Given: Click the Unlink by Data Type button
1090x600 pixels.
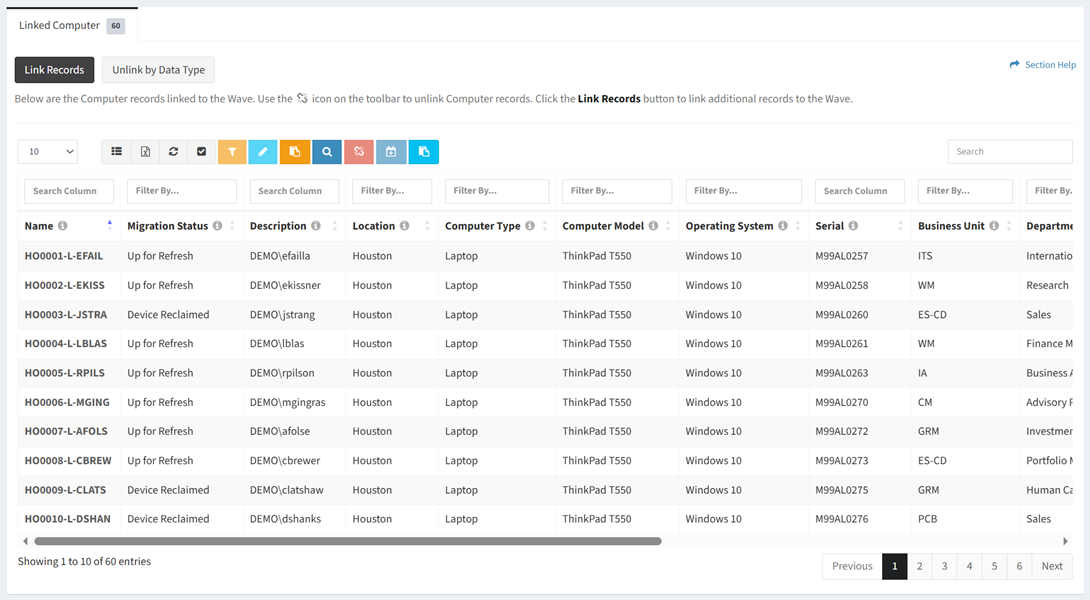Looking at the screenshot, I should (x=158, y=70).
